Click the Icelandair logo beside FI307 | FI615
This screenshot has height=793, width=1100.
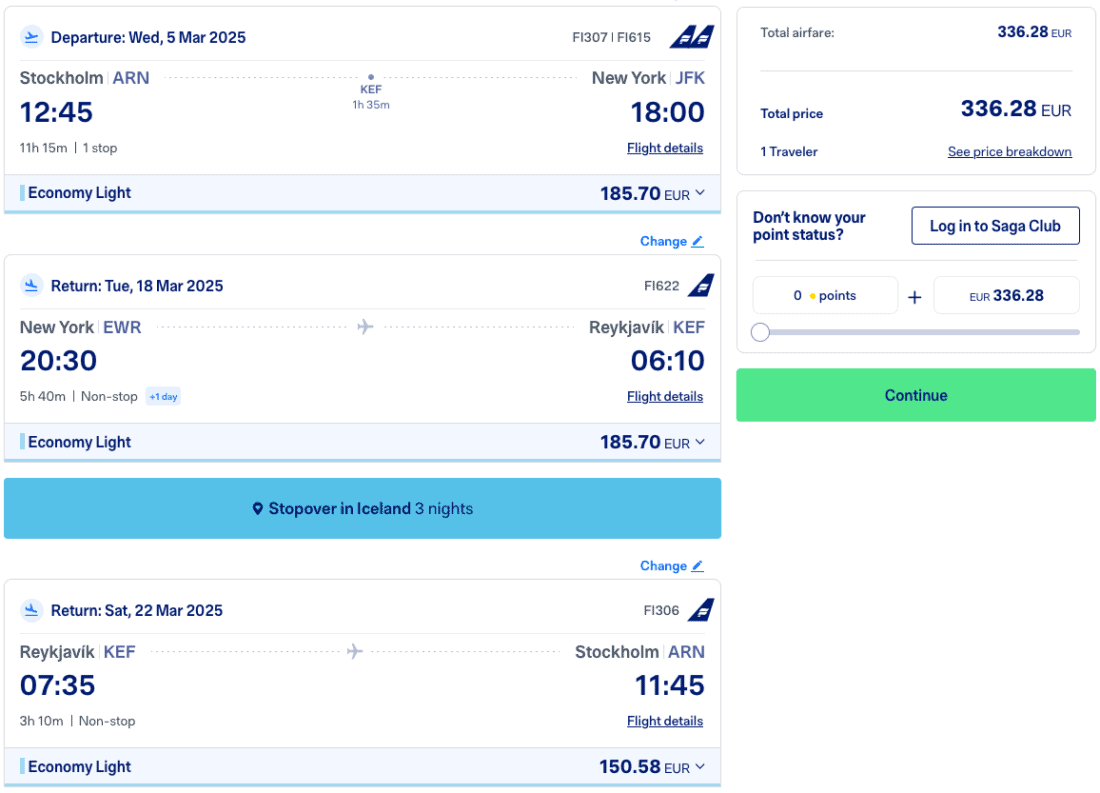tap(692, 37)
